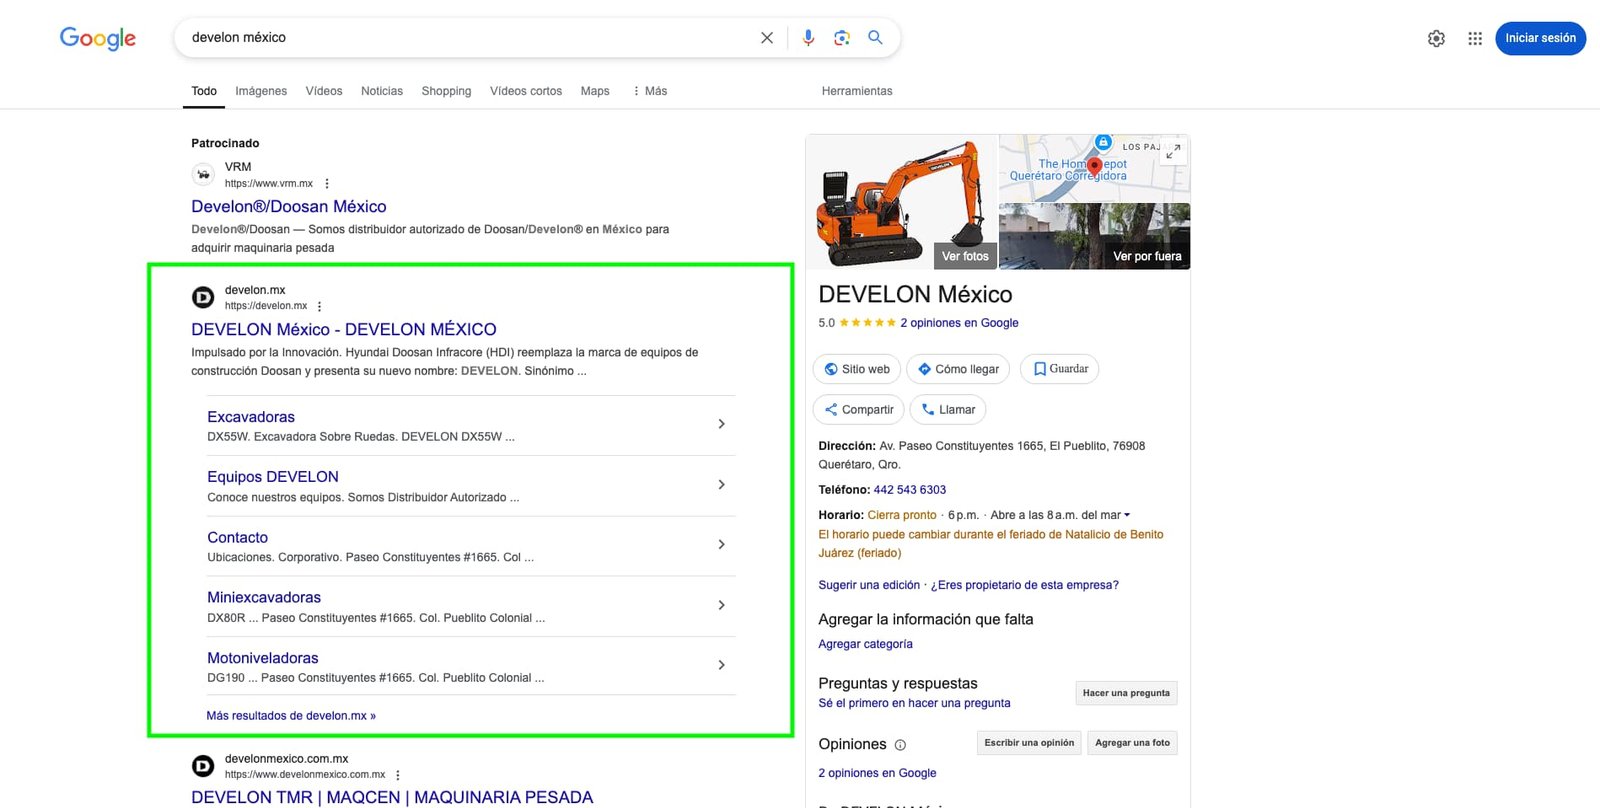The width and height of the screenshot is (1600, 808).
Task: Click the Llamar call button
Action: coord(948,410)
